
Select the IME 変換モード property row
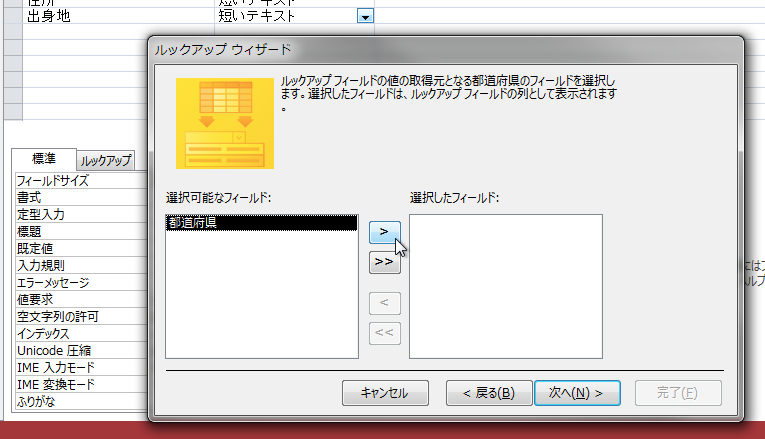[x=81, y=385]
